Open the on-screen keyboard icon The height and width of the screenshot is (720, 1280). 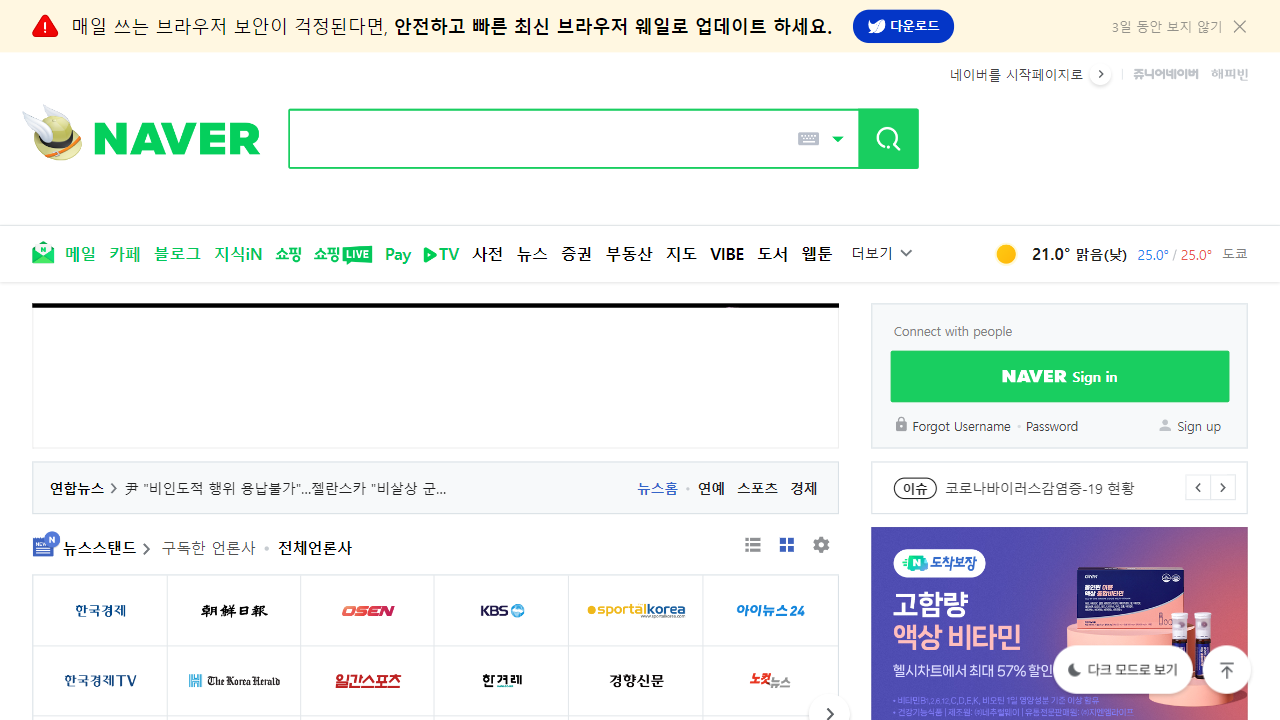pos(808,139)
